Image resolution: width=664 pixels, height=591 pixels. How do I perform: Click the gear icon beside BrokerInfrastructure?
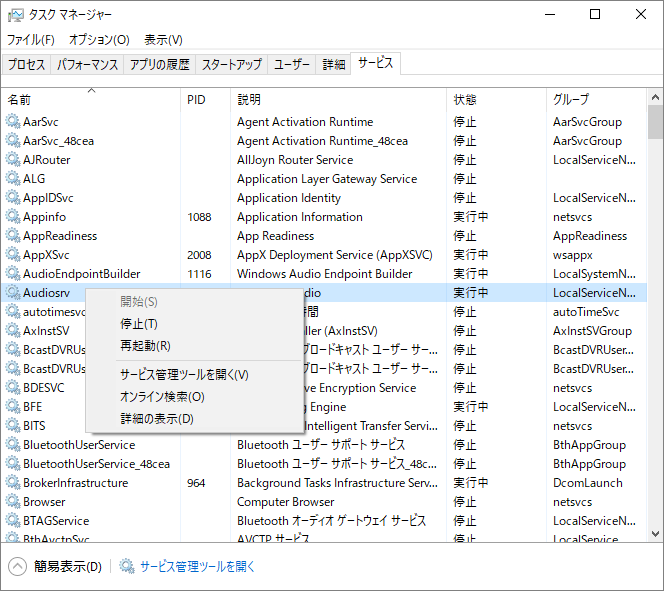pos(13,483)
